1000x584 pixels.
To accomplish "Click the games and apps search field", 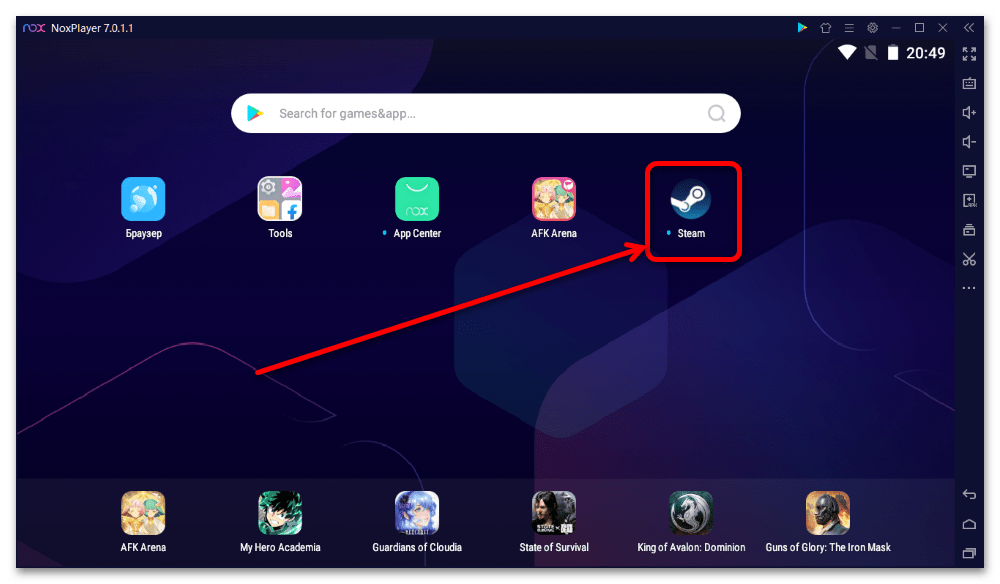I will click(x=480, y=114).
